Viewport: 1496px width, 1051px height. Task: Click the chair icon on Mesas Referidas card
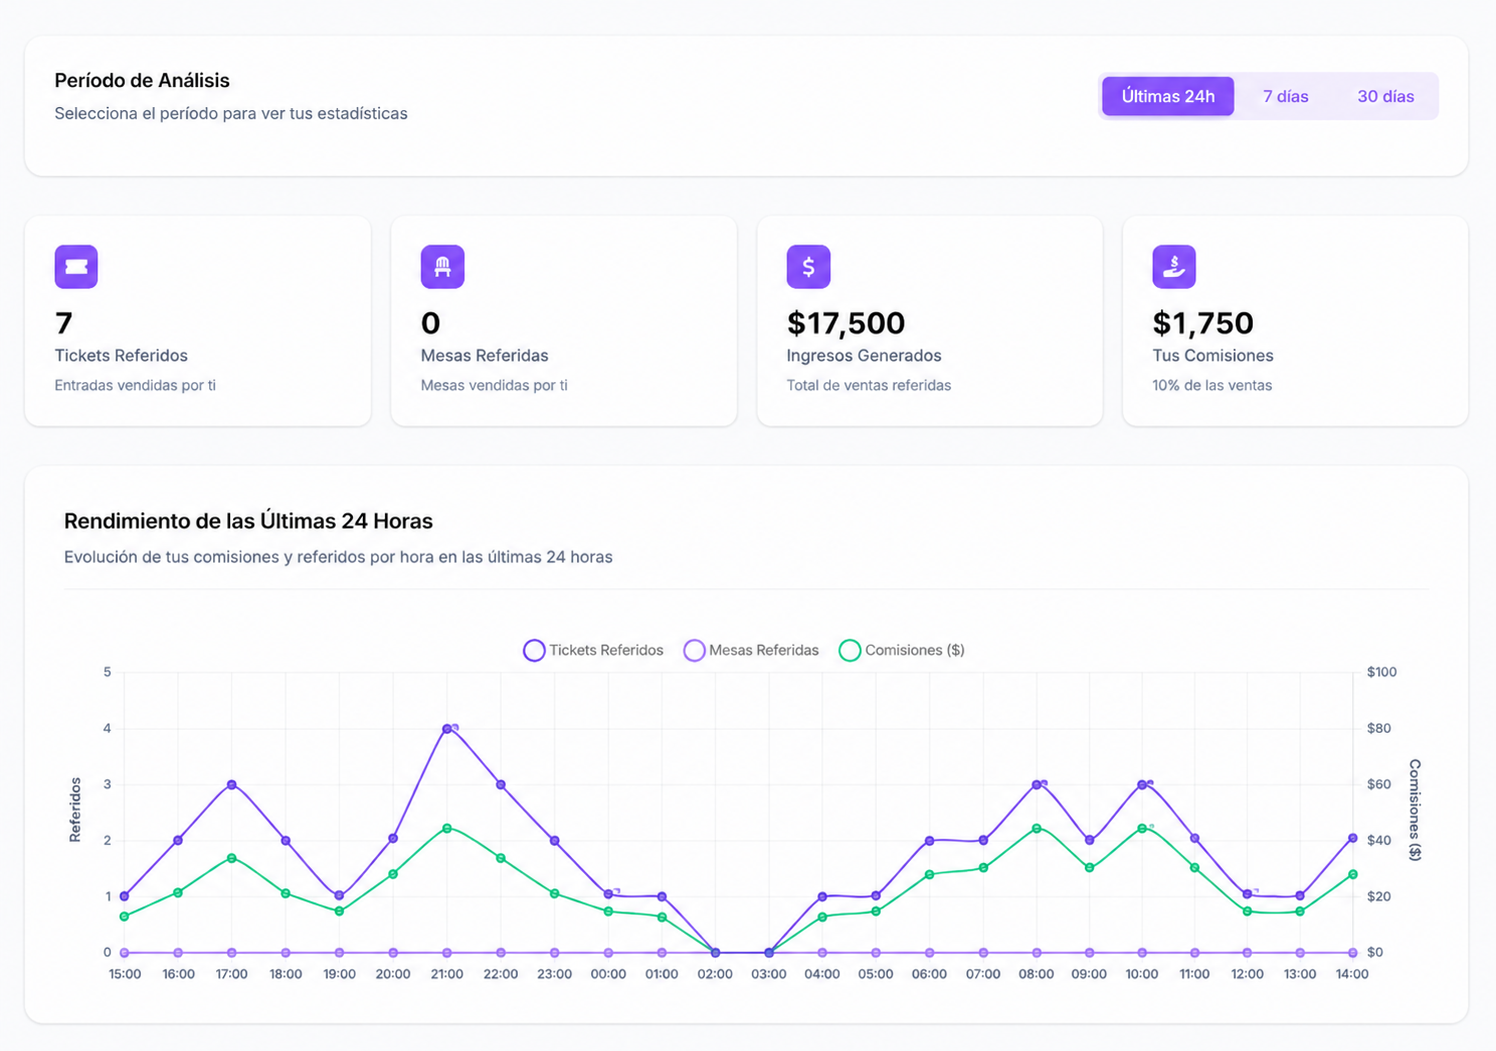(442, 267)
